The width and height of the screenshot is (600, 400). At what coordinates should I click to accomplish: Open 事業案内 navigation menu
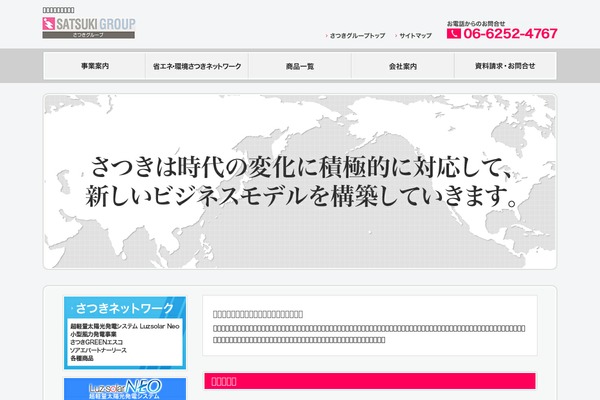(95, 66)
